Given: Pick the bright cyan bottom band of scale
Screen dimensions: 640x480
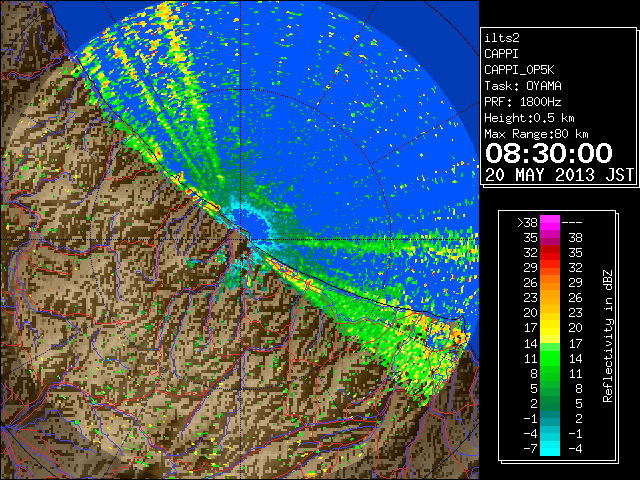Looking at the screenshot, I should pos(550,449).
